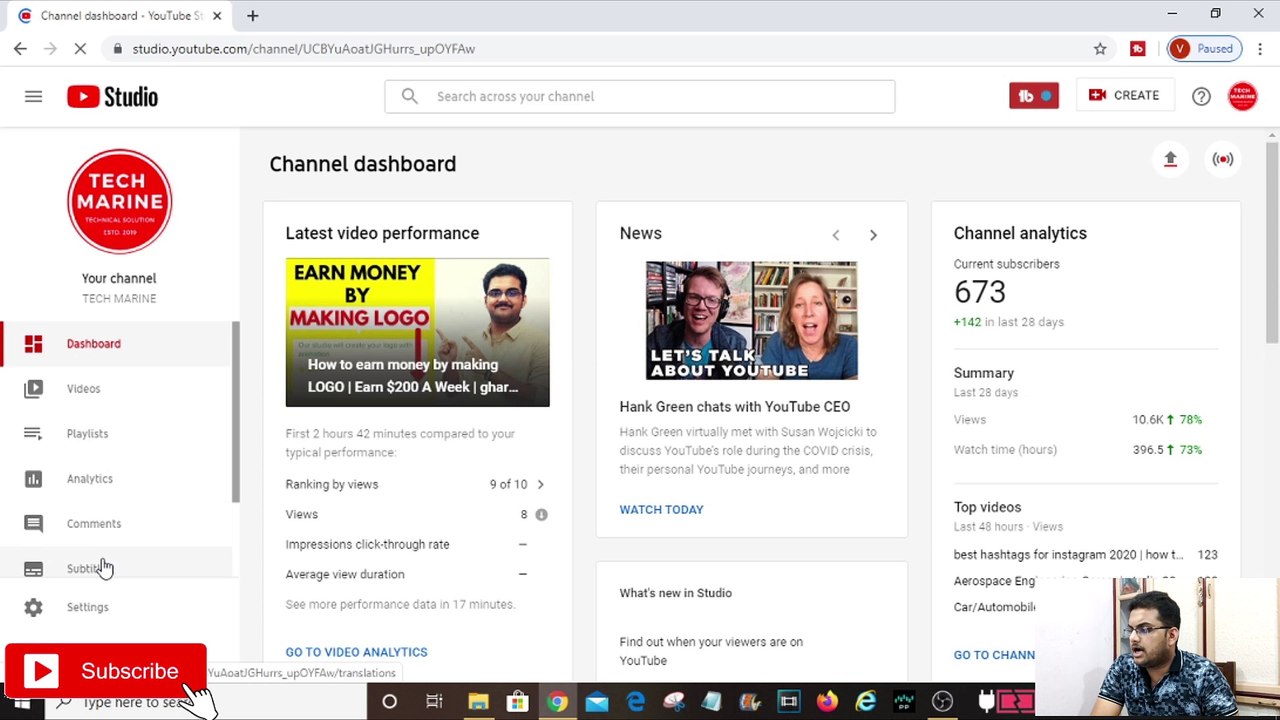Open Comments in the left sidebar
The image size is (1280, 720).
[x=93, y=524]
